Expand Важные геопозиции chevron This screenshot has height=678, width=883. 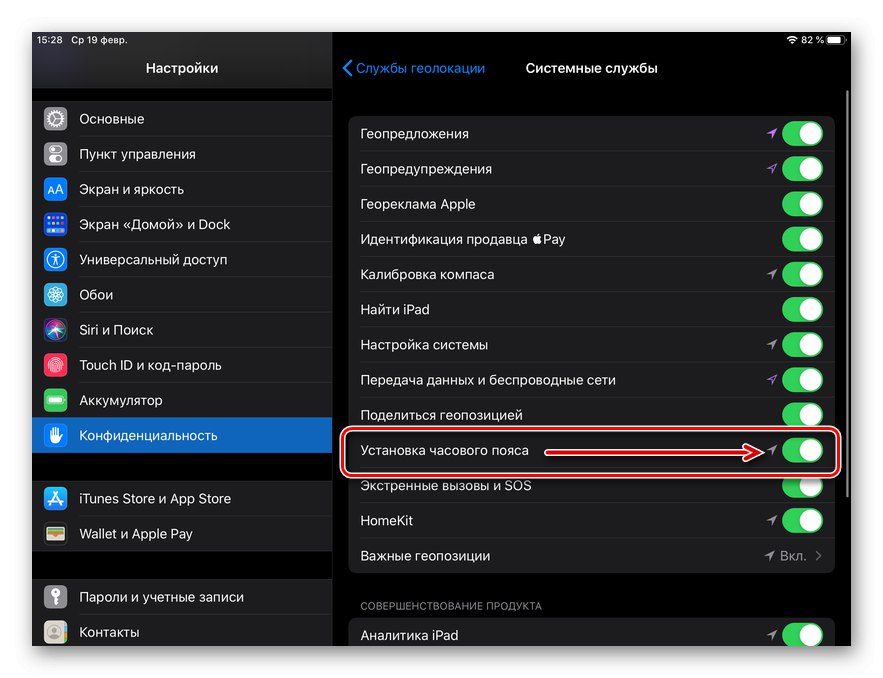[819, 556]
